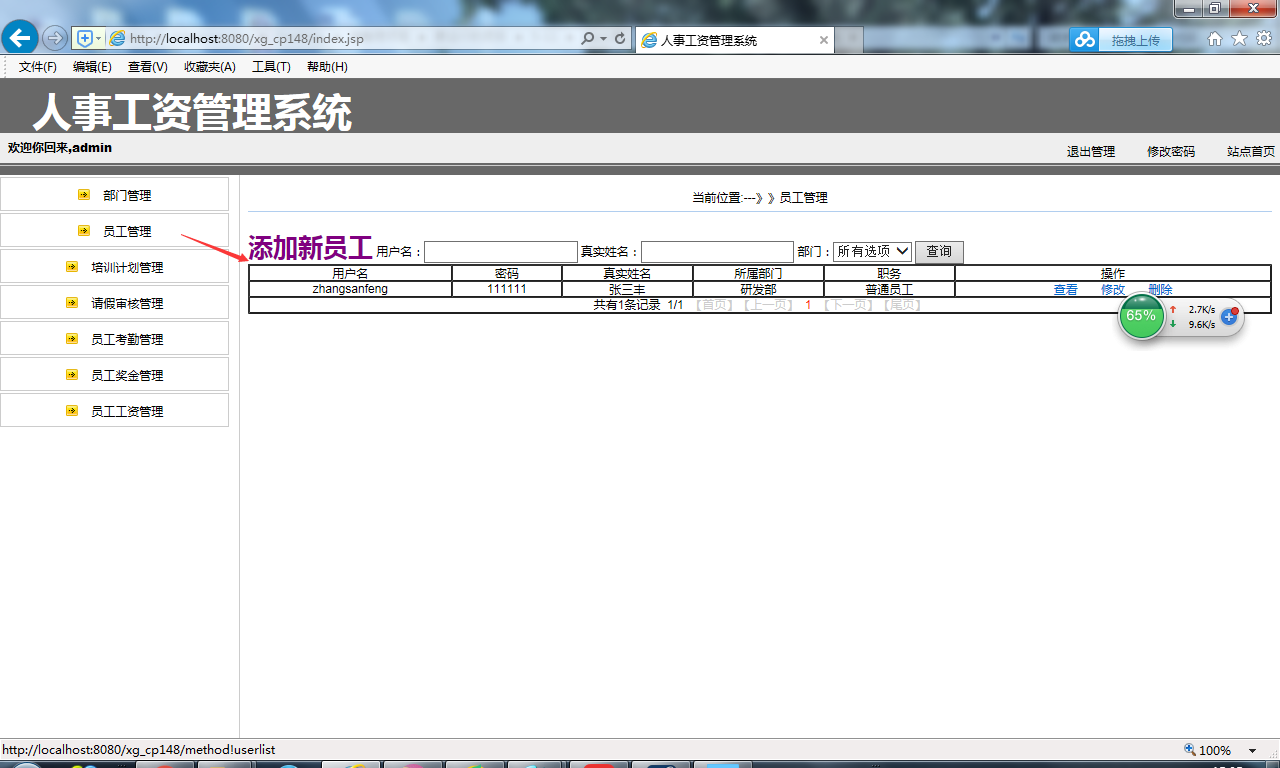
Task: Focus the 真实姓名 input field
Action: [x=717, y=252]
